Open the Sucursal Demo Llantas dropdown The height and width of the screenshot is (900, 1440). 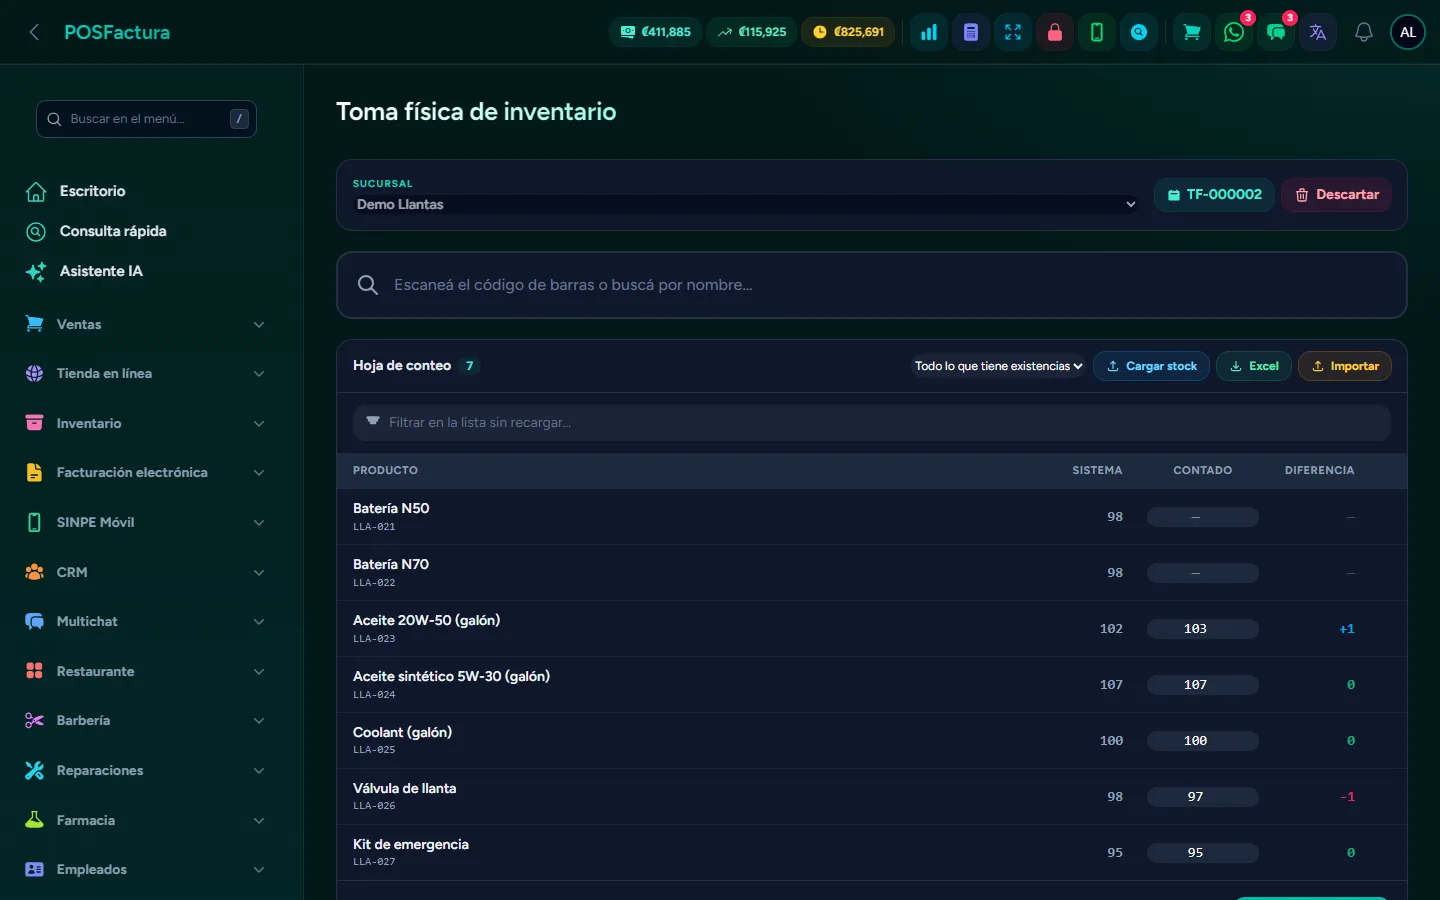[746, 204]
